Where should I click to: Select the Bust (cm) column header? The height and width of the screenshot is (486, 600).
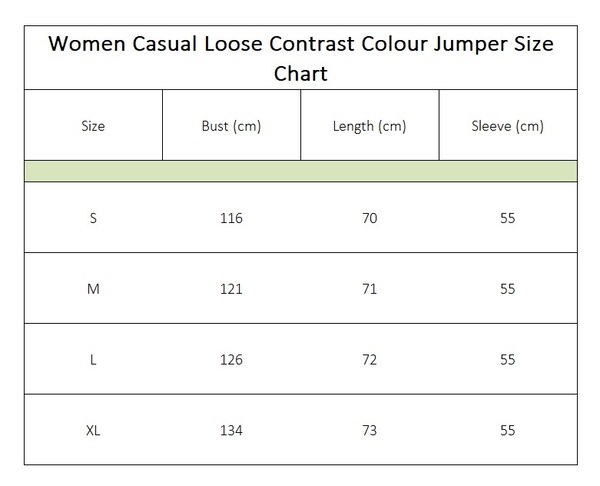click(232, 126)
